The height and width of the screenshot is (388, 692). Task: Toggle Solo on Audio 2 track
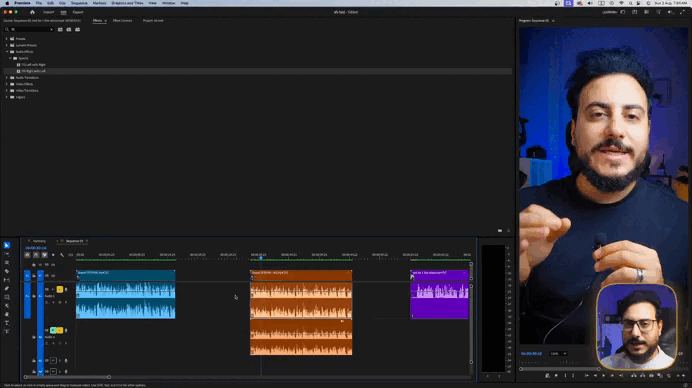click(60, 330)
